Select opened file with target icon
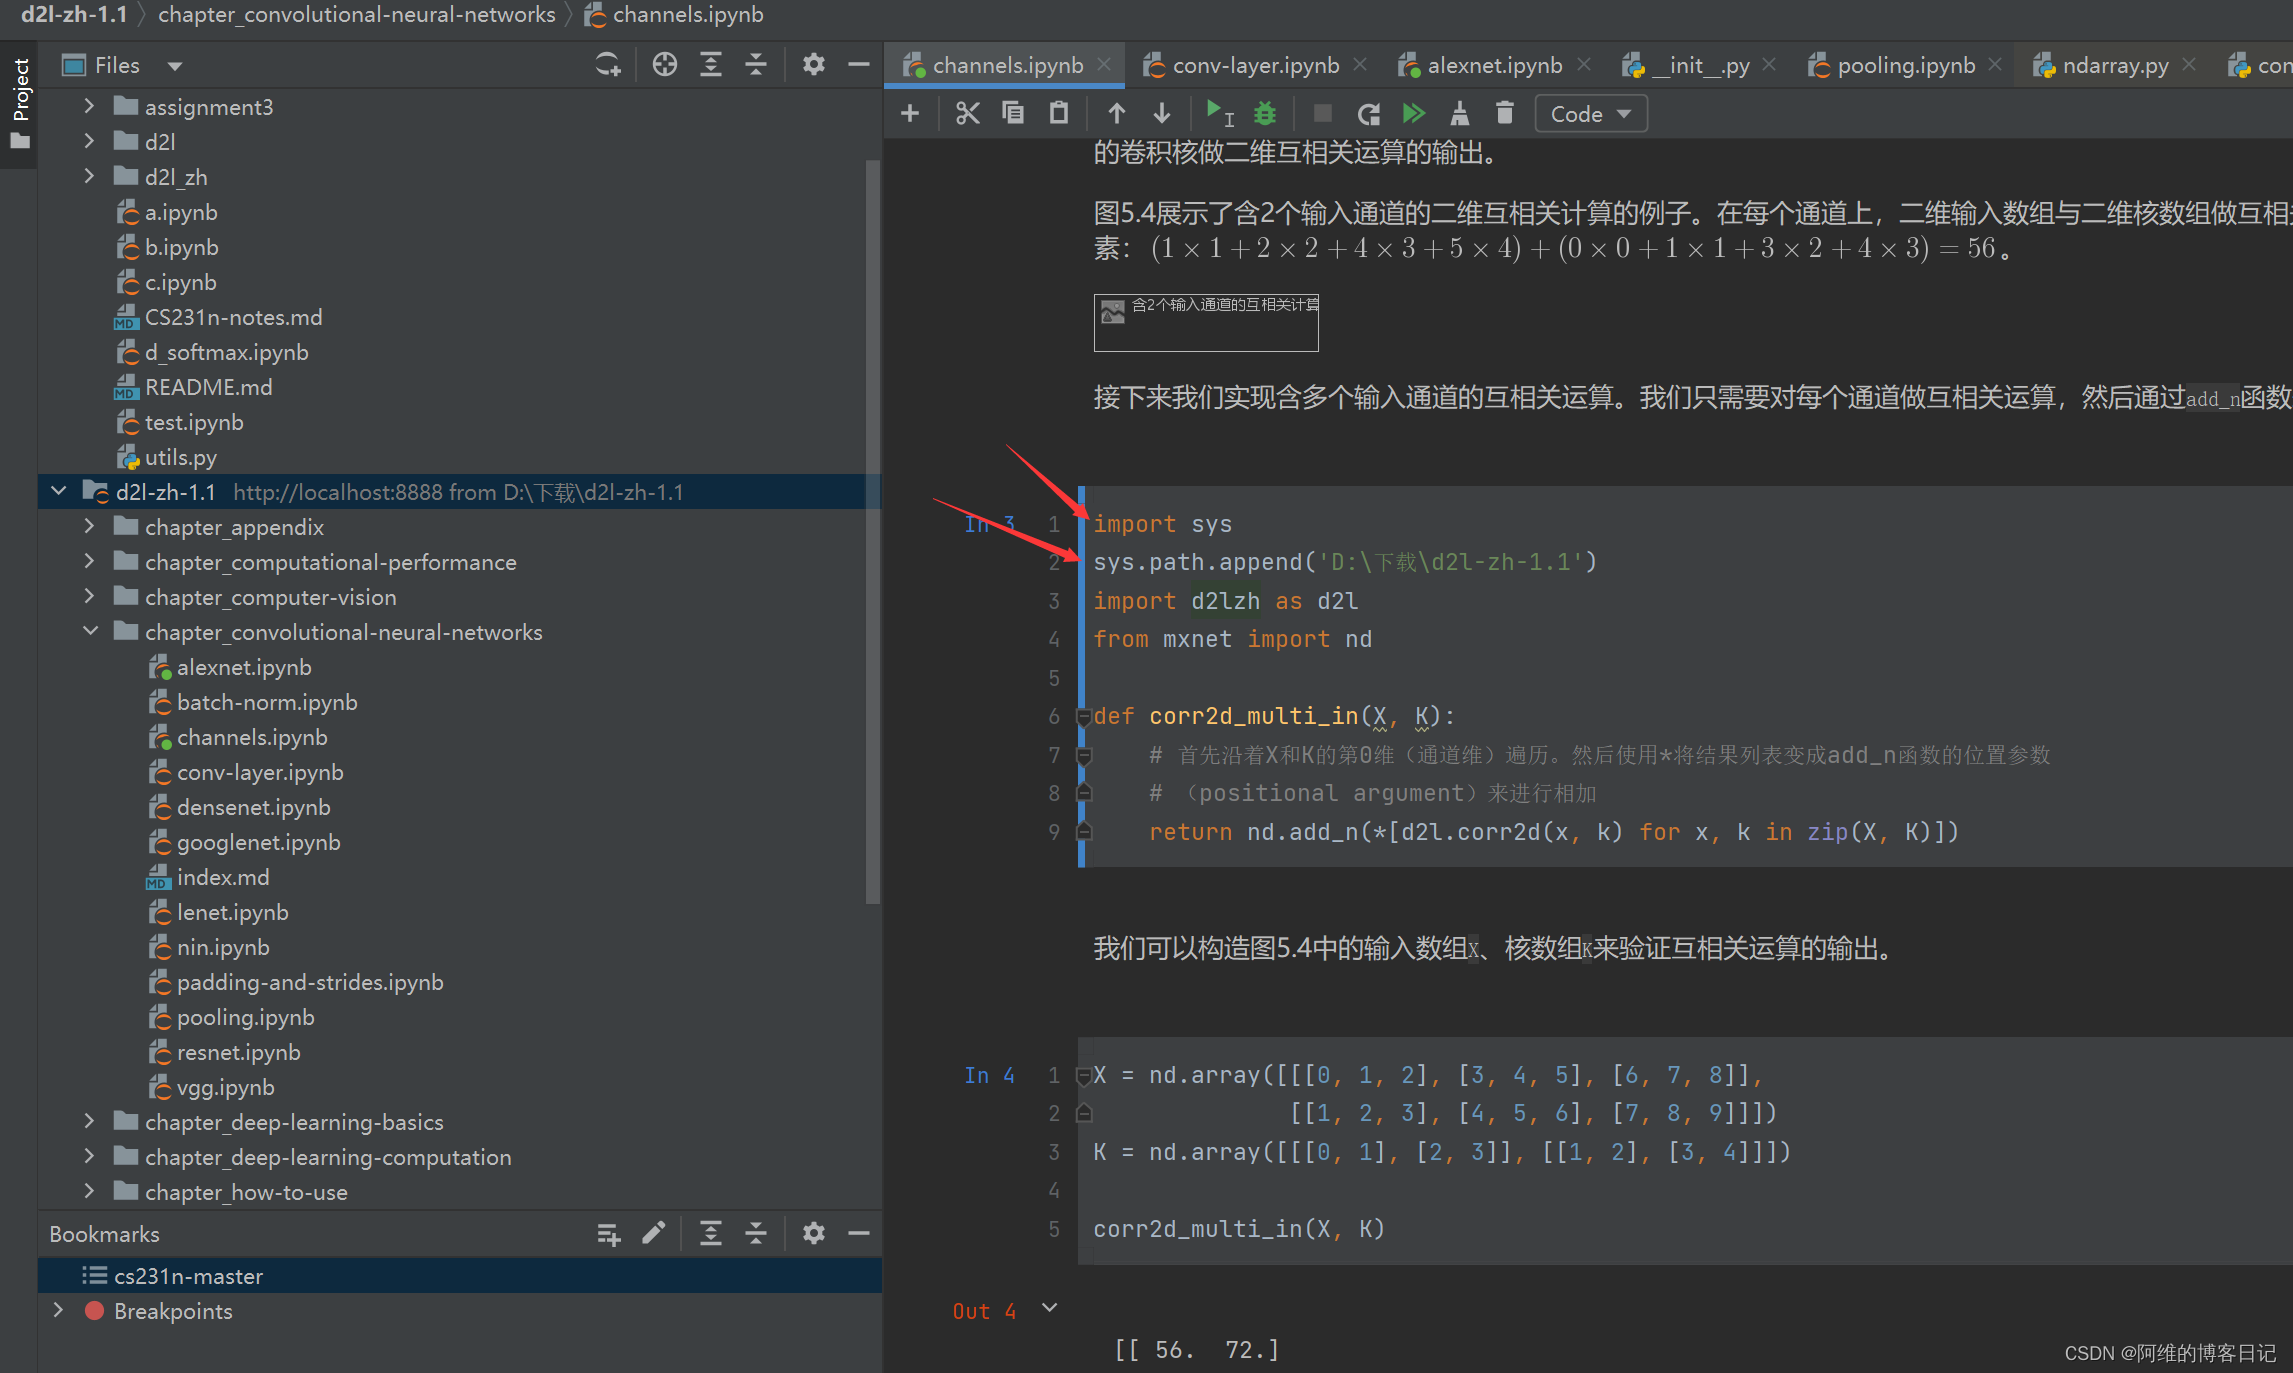Screen dimensions: 2293x1373 (x=665, y=65)
